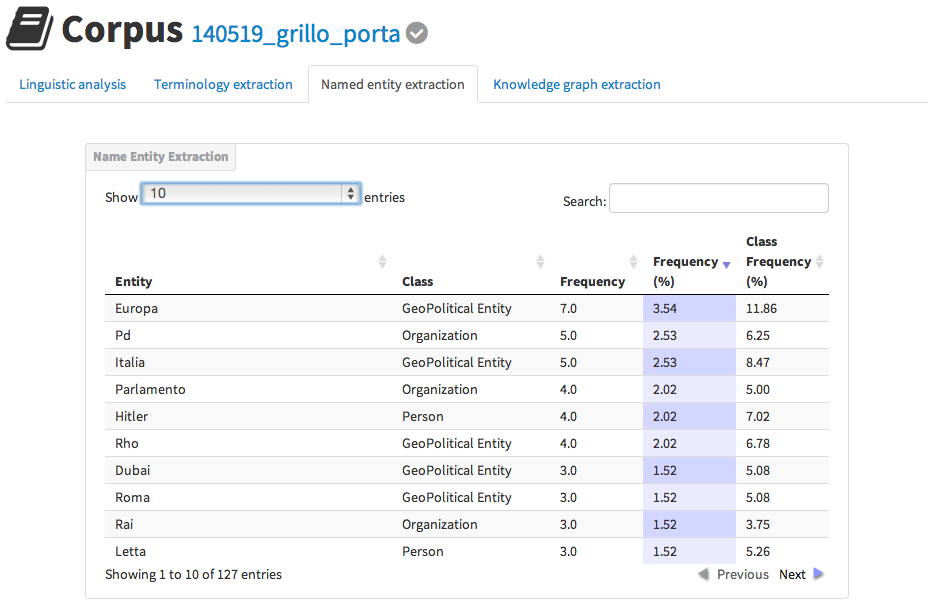
Task: Click Rho's 6.78 class frequency value
Action: point(758,443)
